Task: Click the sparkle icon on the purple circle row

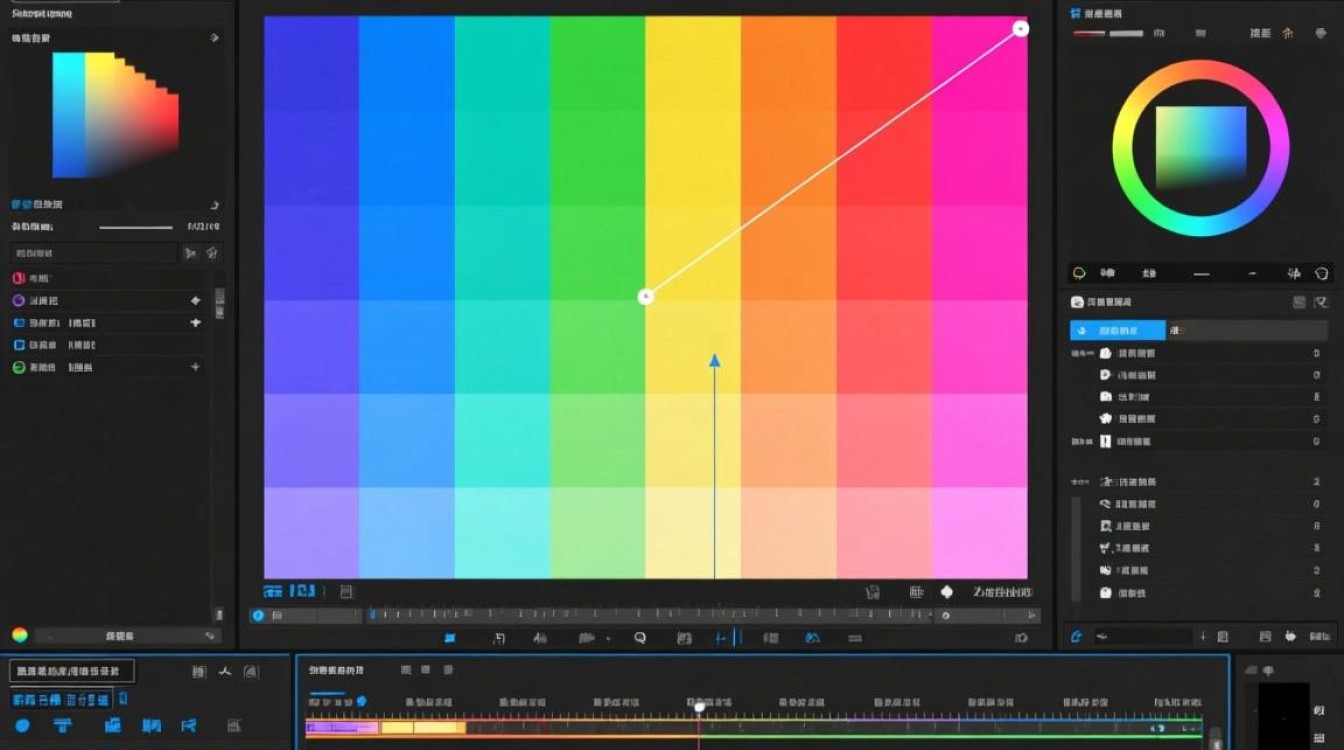Action: click(195, 300)
